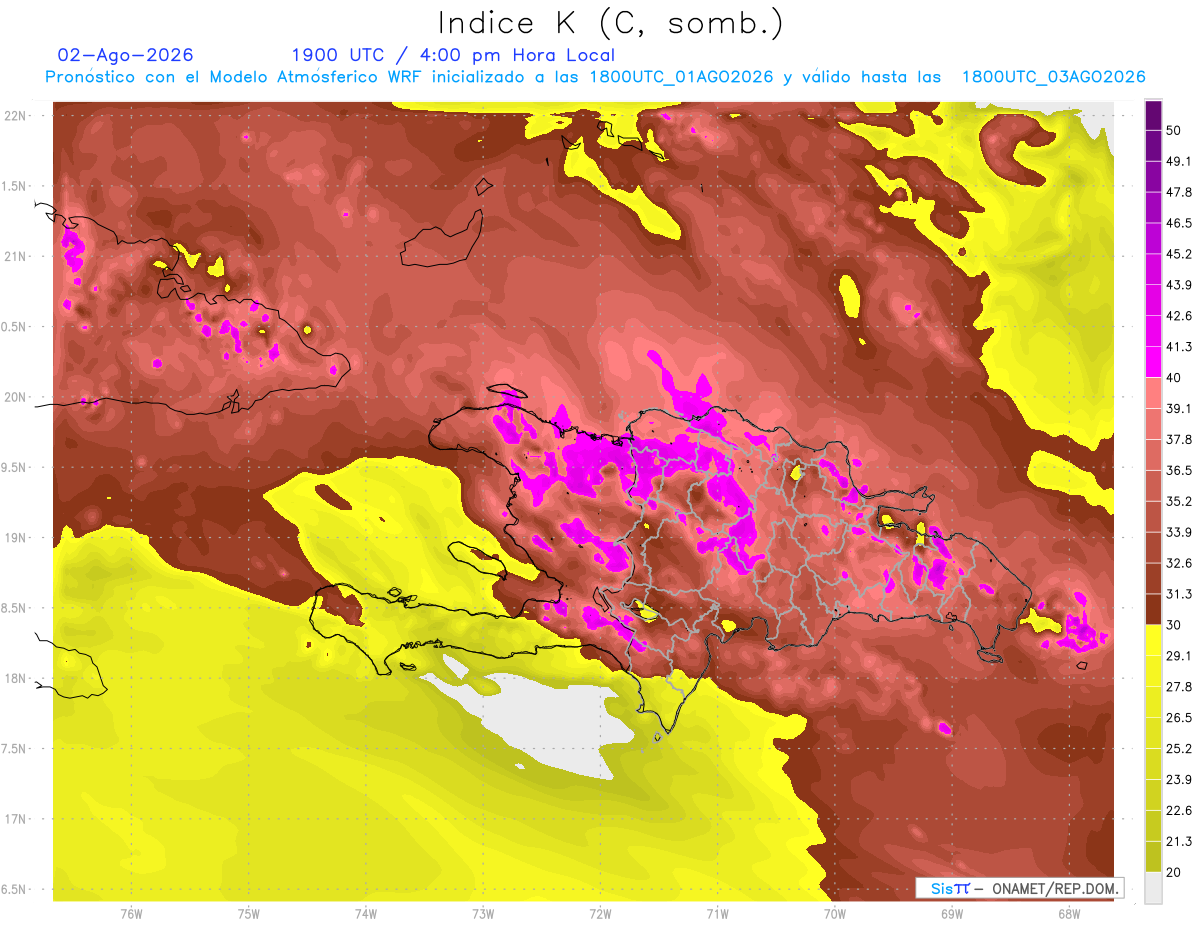This screenshot has height=927, width=1200.
Task: Click the colorbar value '21.3'
Action: click(1179, 842)
